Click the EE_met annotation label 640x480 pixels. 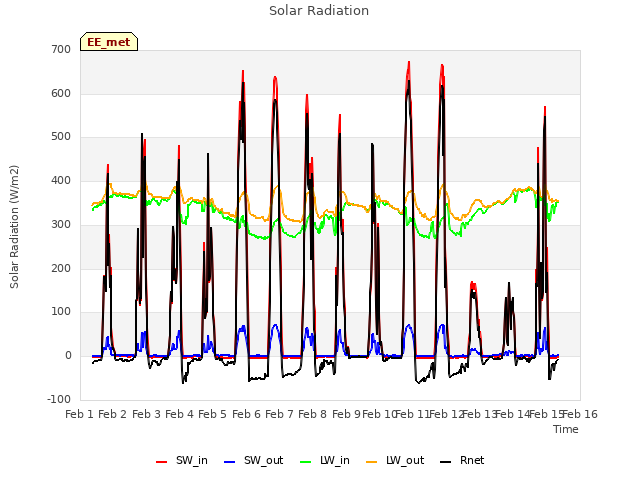tap(109, 42)
